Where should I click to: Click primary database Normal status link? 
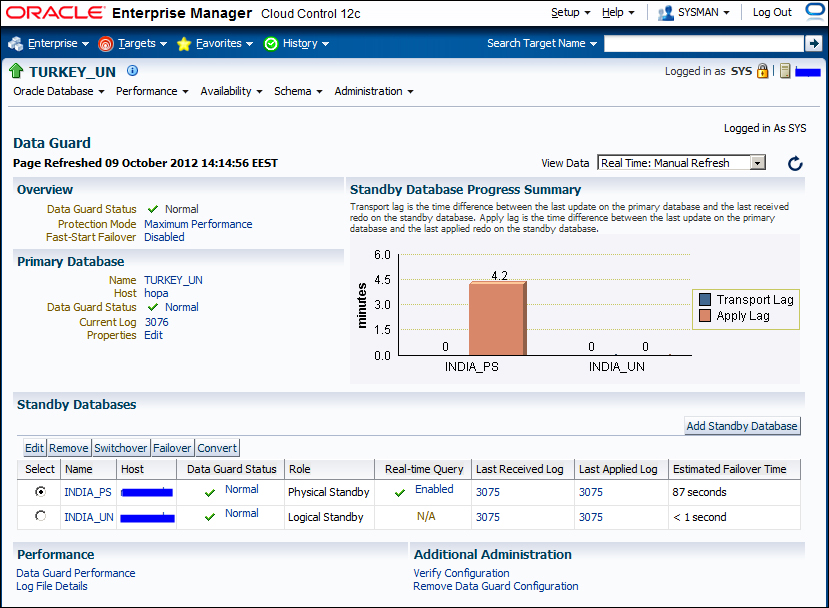[x=182, y=307]
